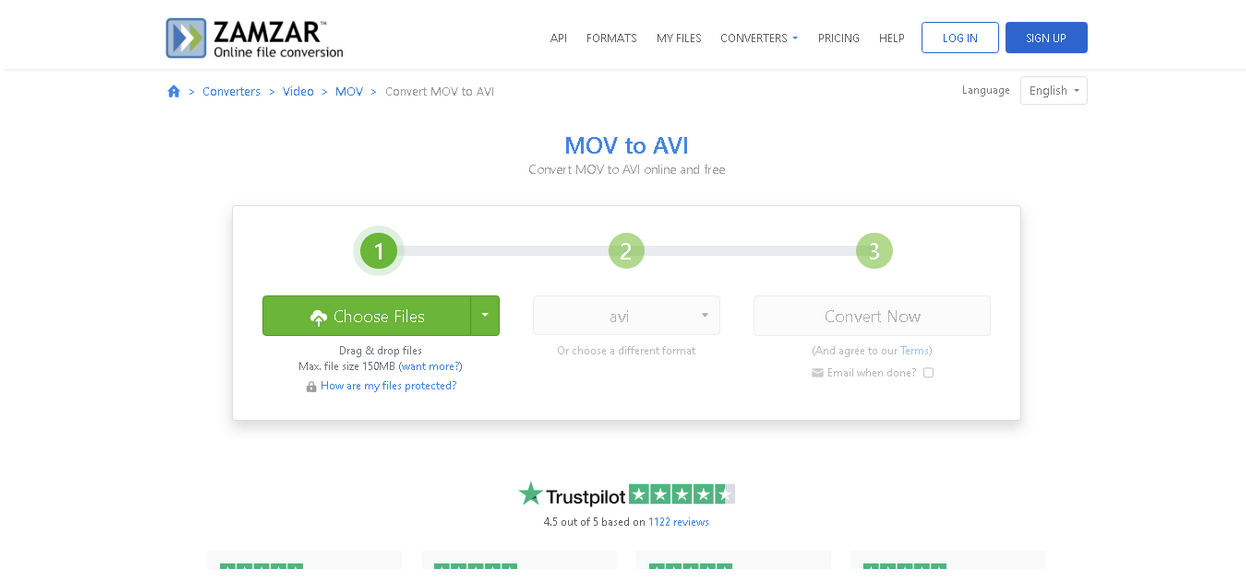The height and width of the screenshot is (582, 1246).
Task: Open the Choose Files dropdown arrow
Action: tap(485, 316)
